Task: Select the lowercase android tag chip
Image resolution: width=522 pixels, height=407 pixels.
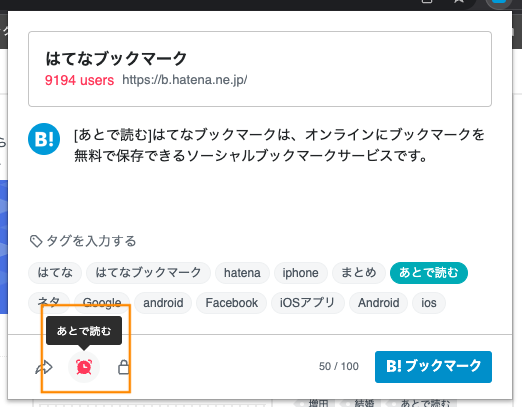Action: [163, 303]
